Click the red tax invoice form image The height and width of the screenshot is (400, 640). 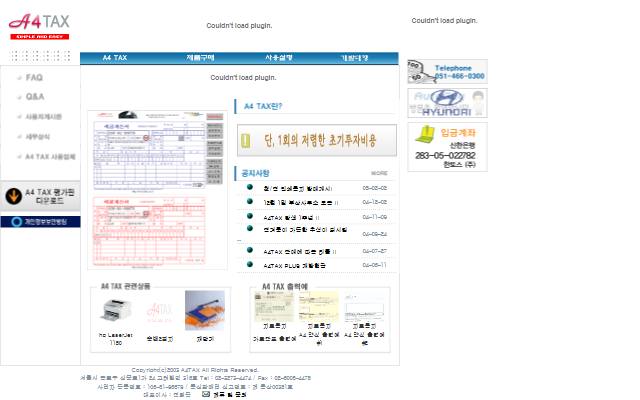pos(149,231)
